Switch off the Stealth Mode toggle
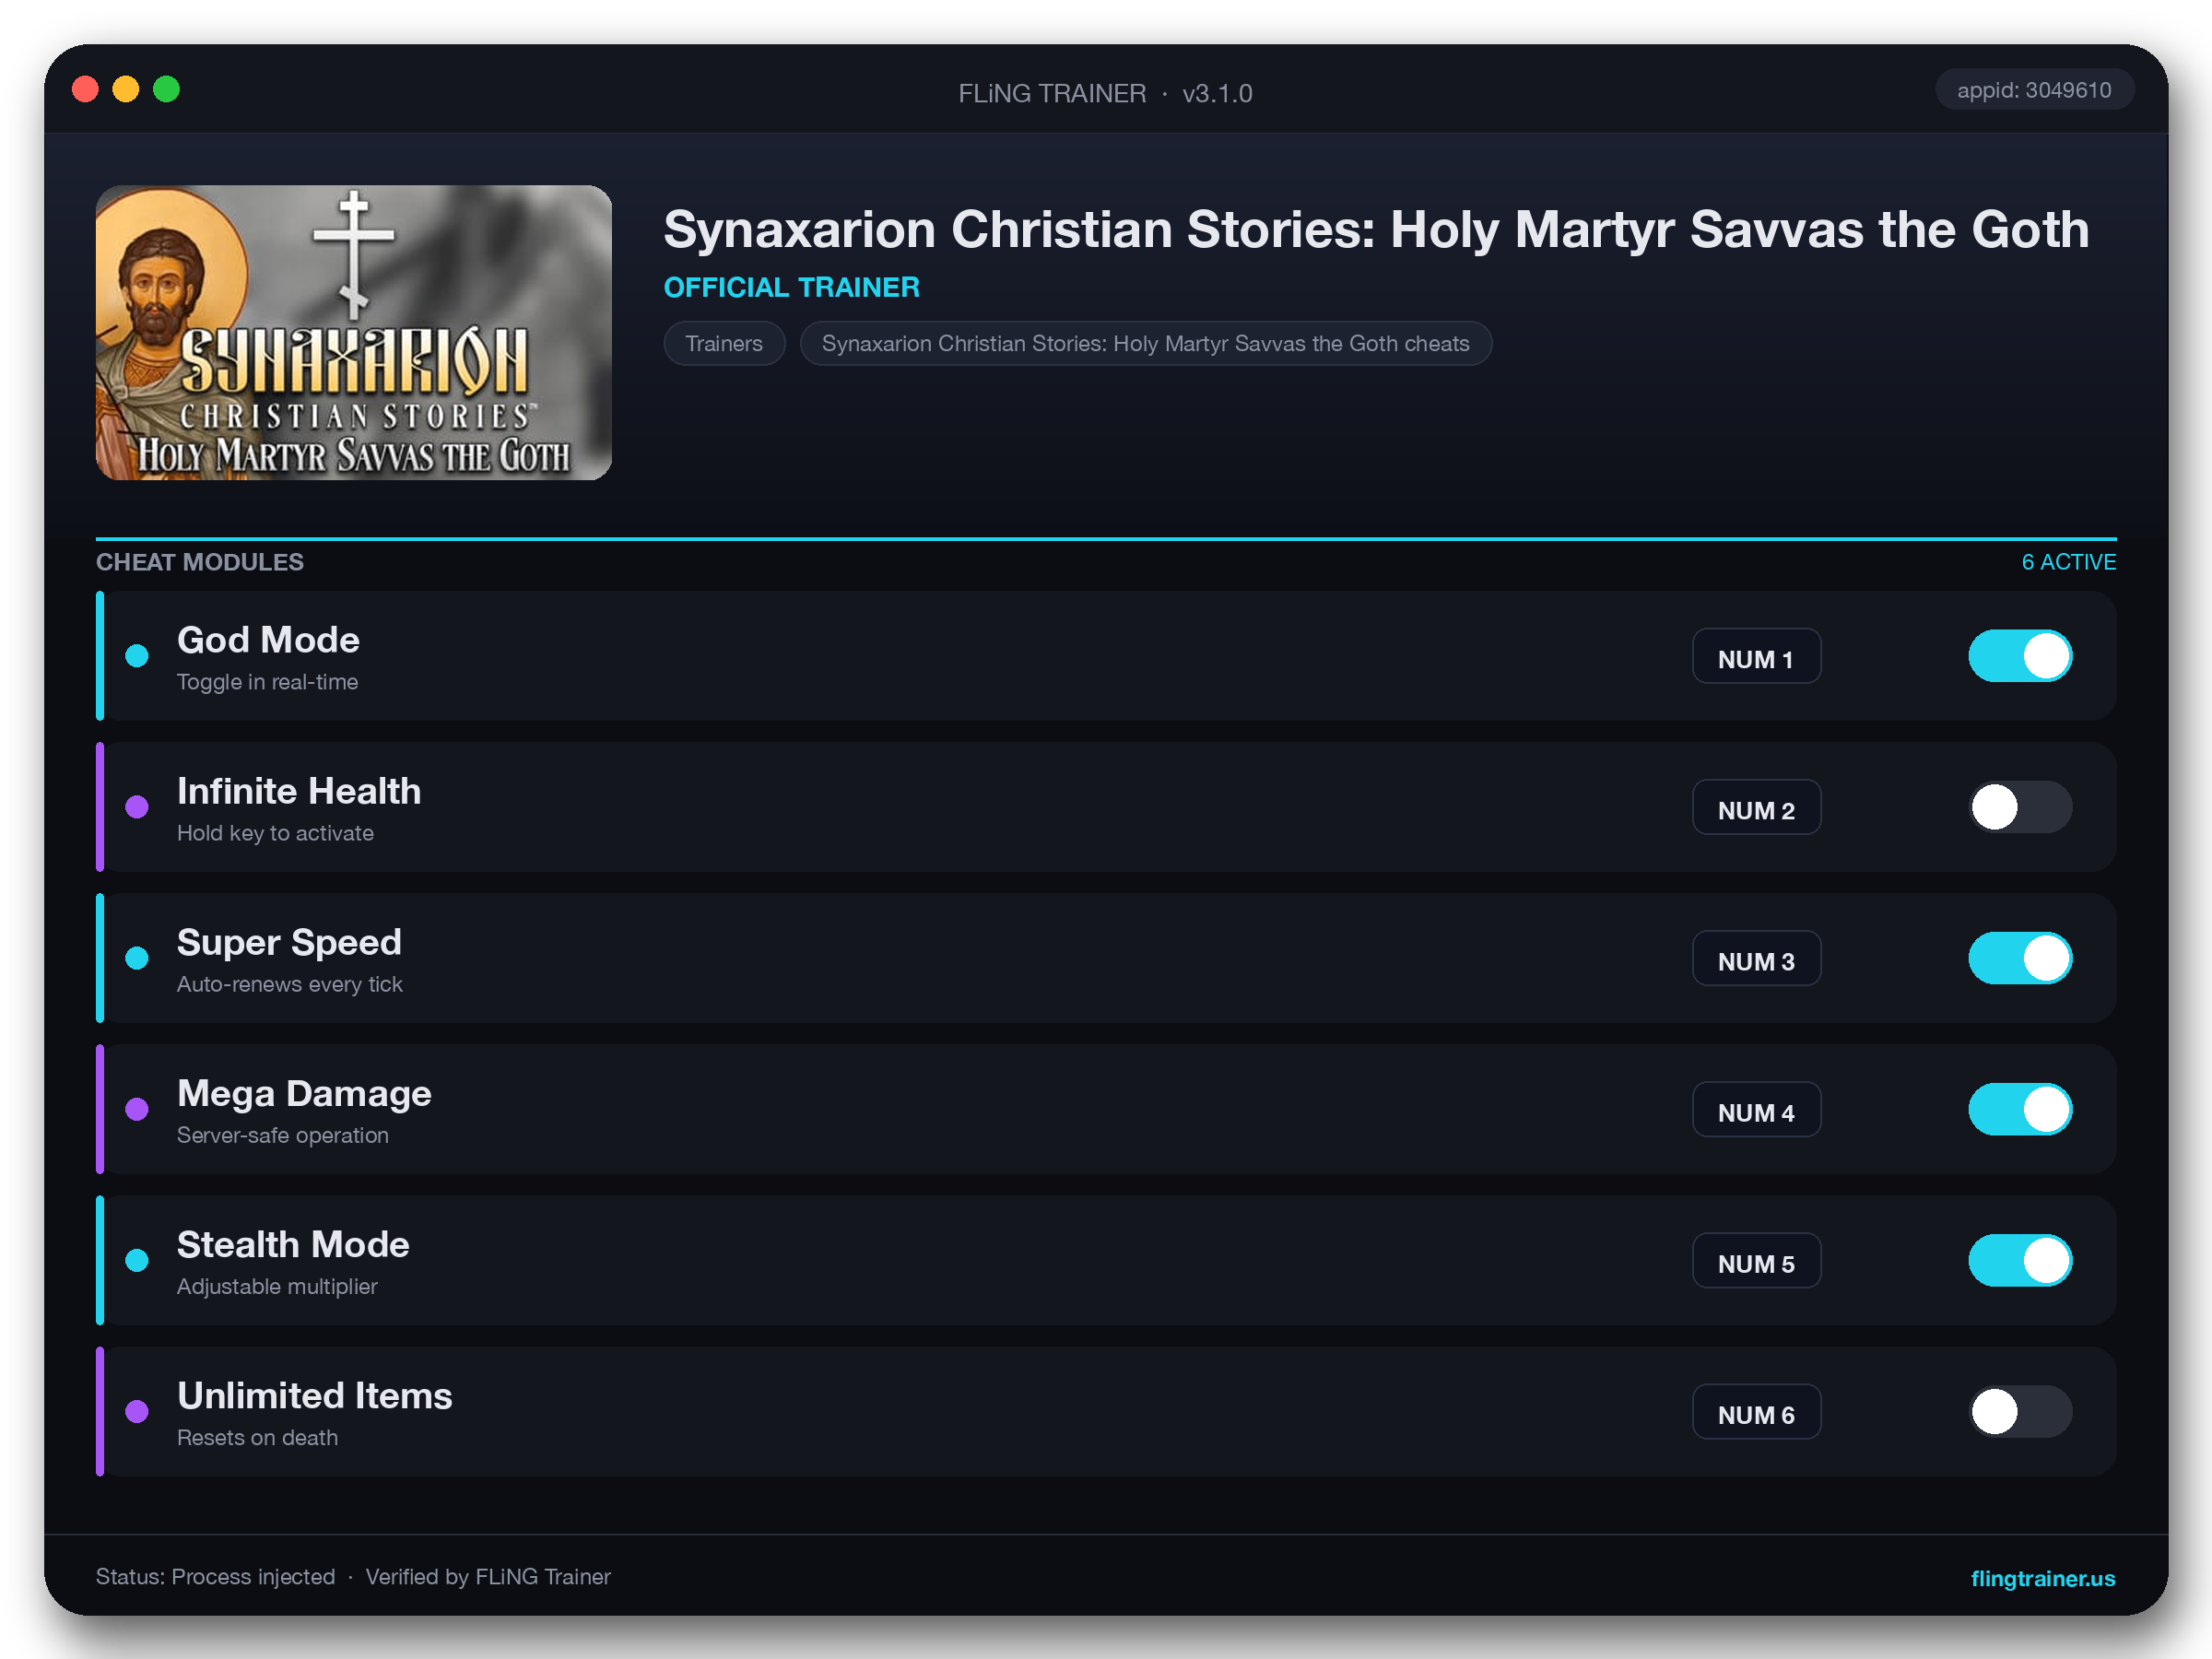Image resolution: width=2212 pixels, height=1659 pixels. pyautogui.click(x=2020, y=1260)
